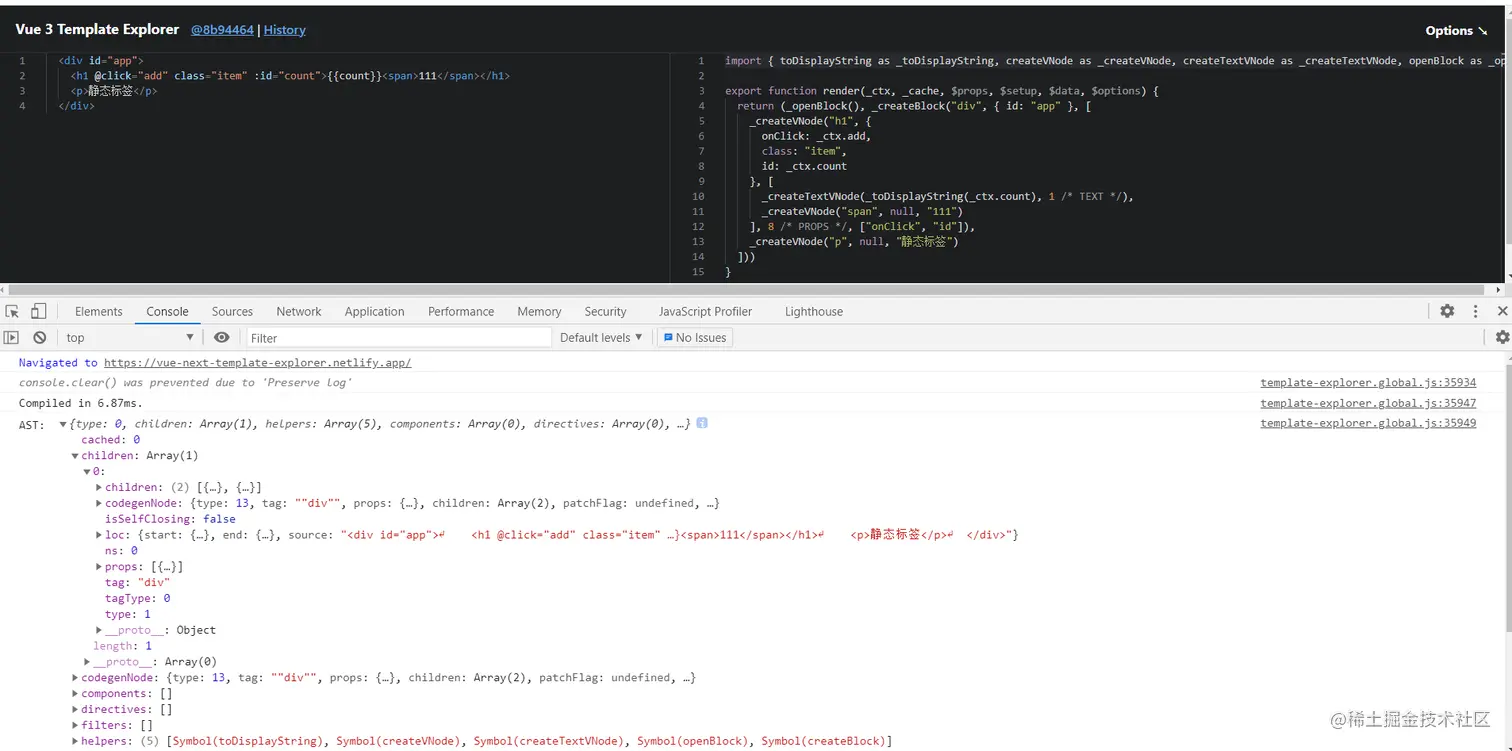Open the JavaScript context 'top' dropdown
Screen dimensions: 1512x751
[x=130, y=338]
